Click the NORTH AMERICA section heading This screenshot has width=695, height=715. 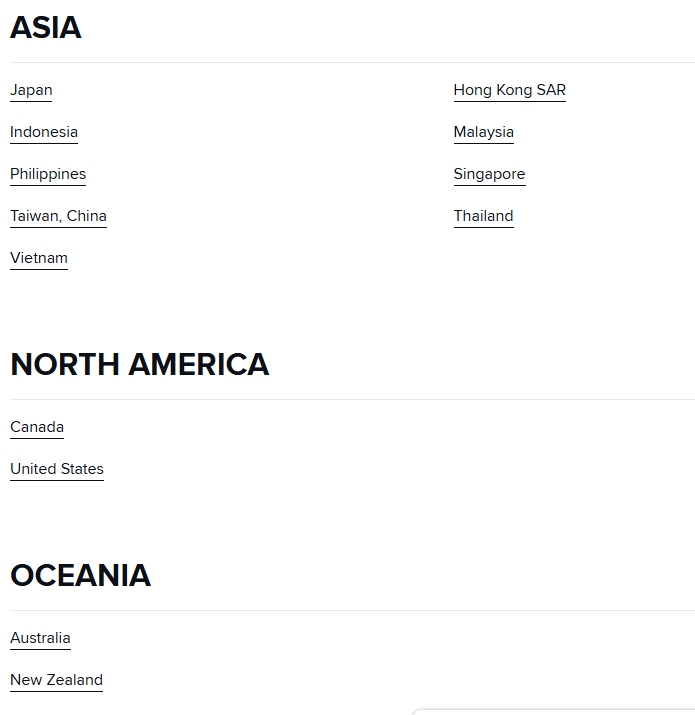pyautogui.click(x=139, y=365)
